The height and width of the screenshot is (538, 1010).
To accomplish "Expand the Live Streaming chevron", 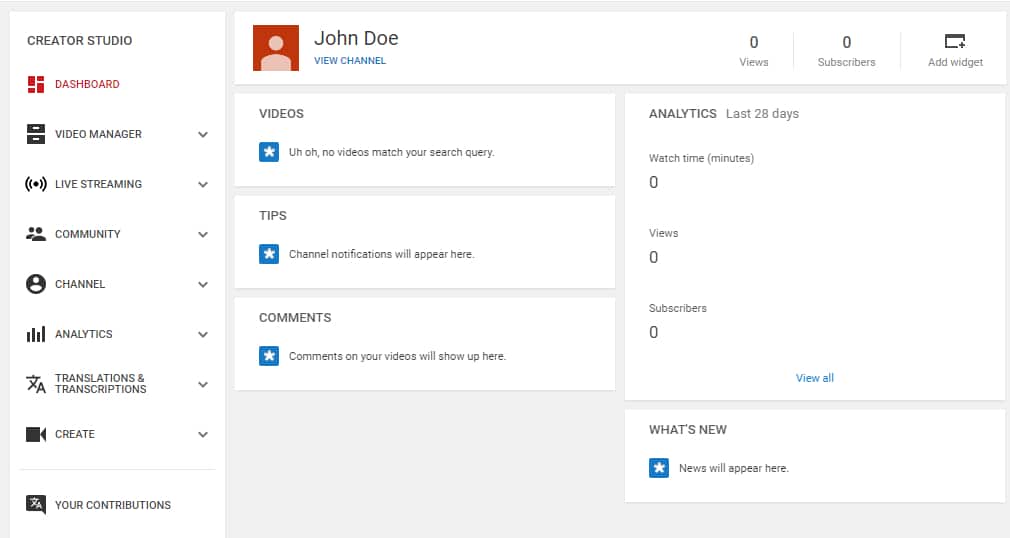I will pyautogui.click(x=203, y=185).
